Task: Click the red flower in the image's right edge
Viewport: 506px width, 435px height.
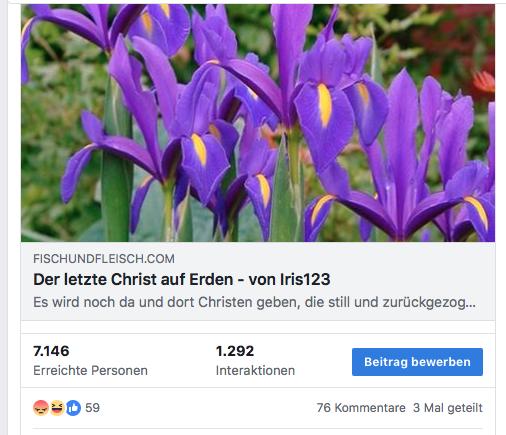Action: (x=484, y=81)
